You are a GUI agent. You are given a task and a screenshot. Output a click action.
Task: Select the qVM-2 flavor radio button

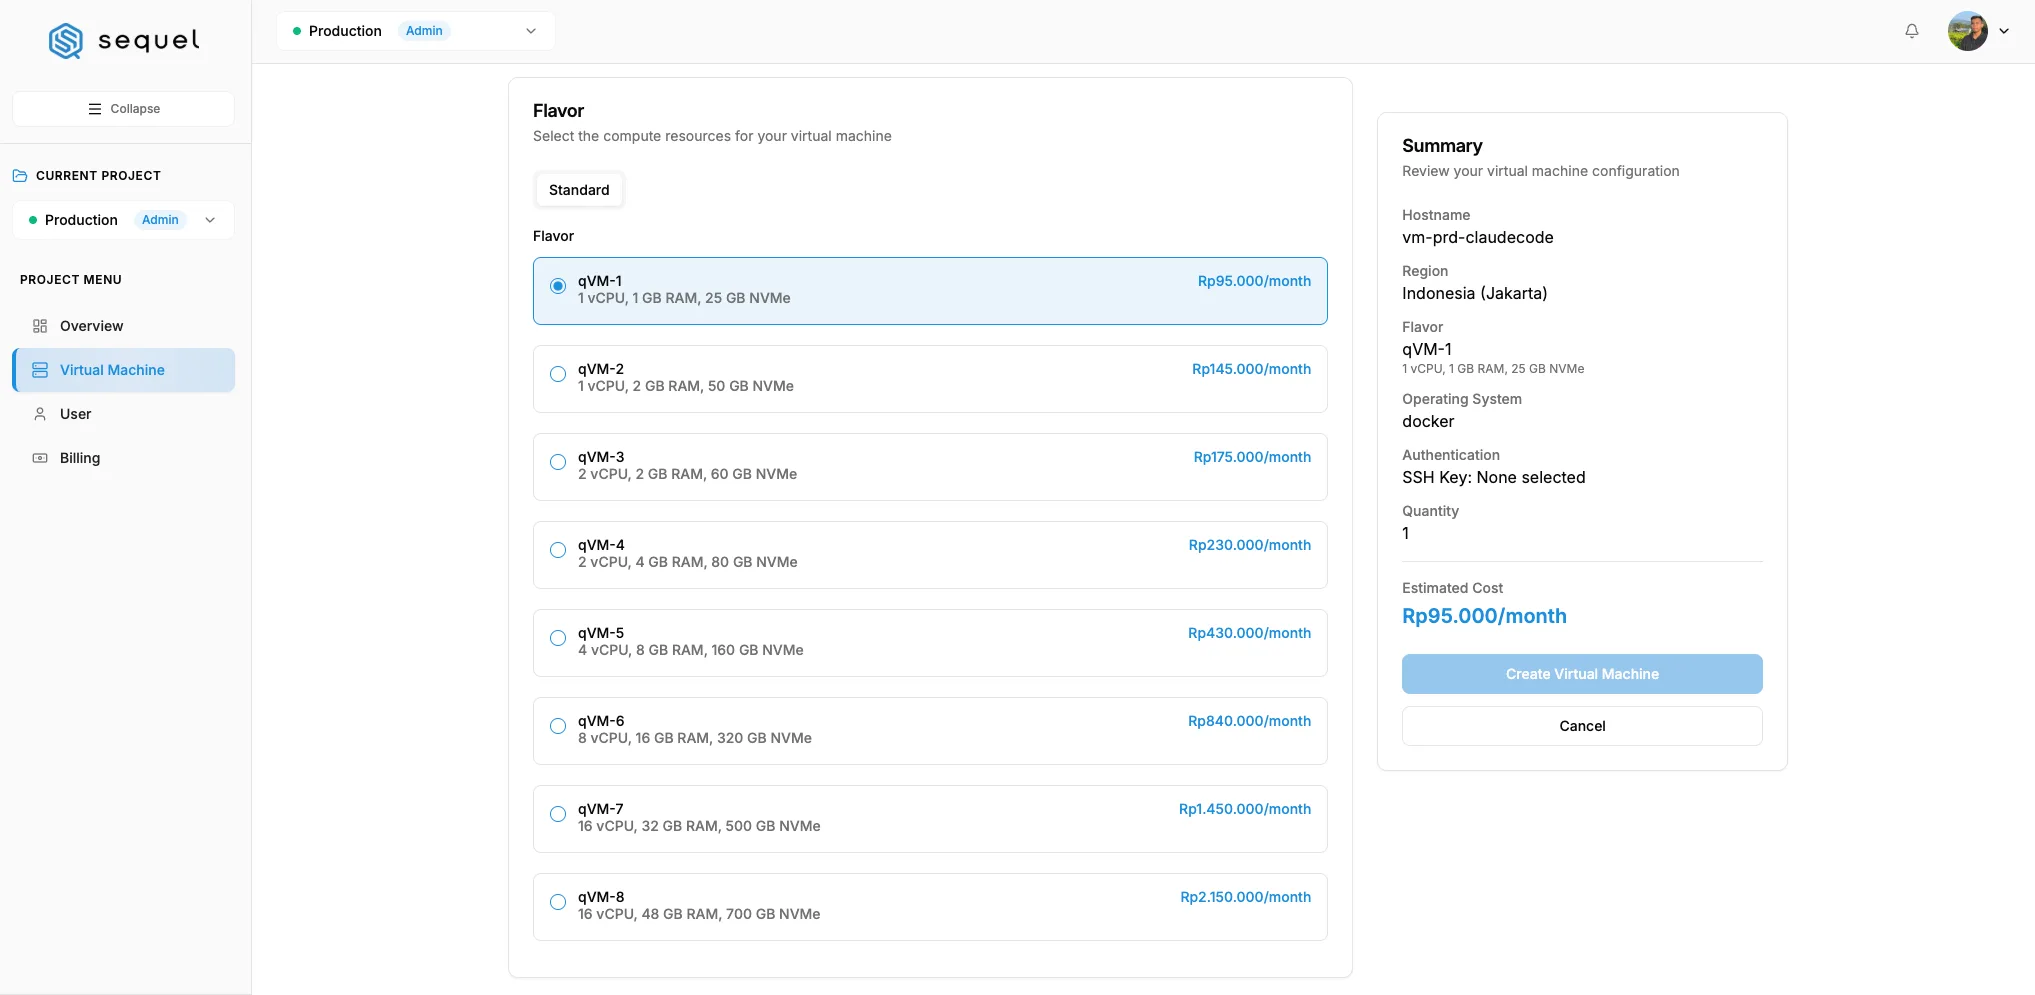click(558, 374)
